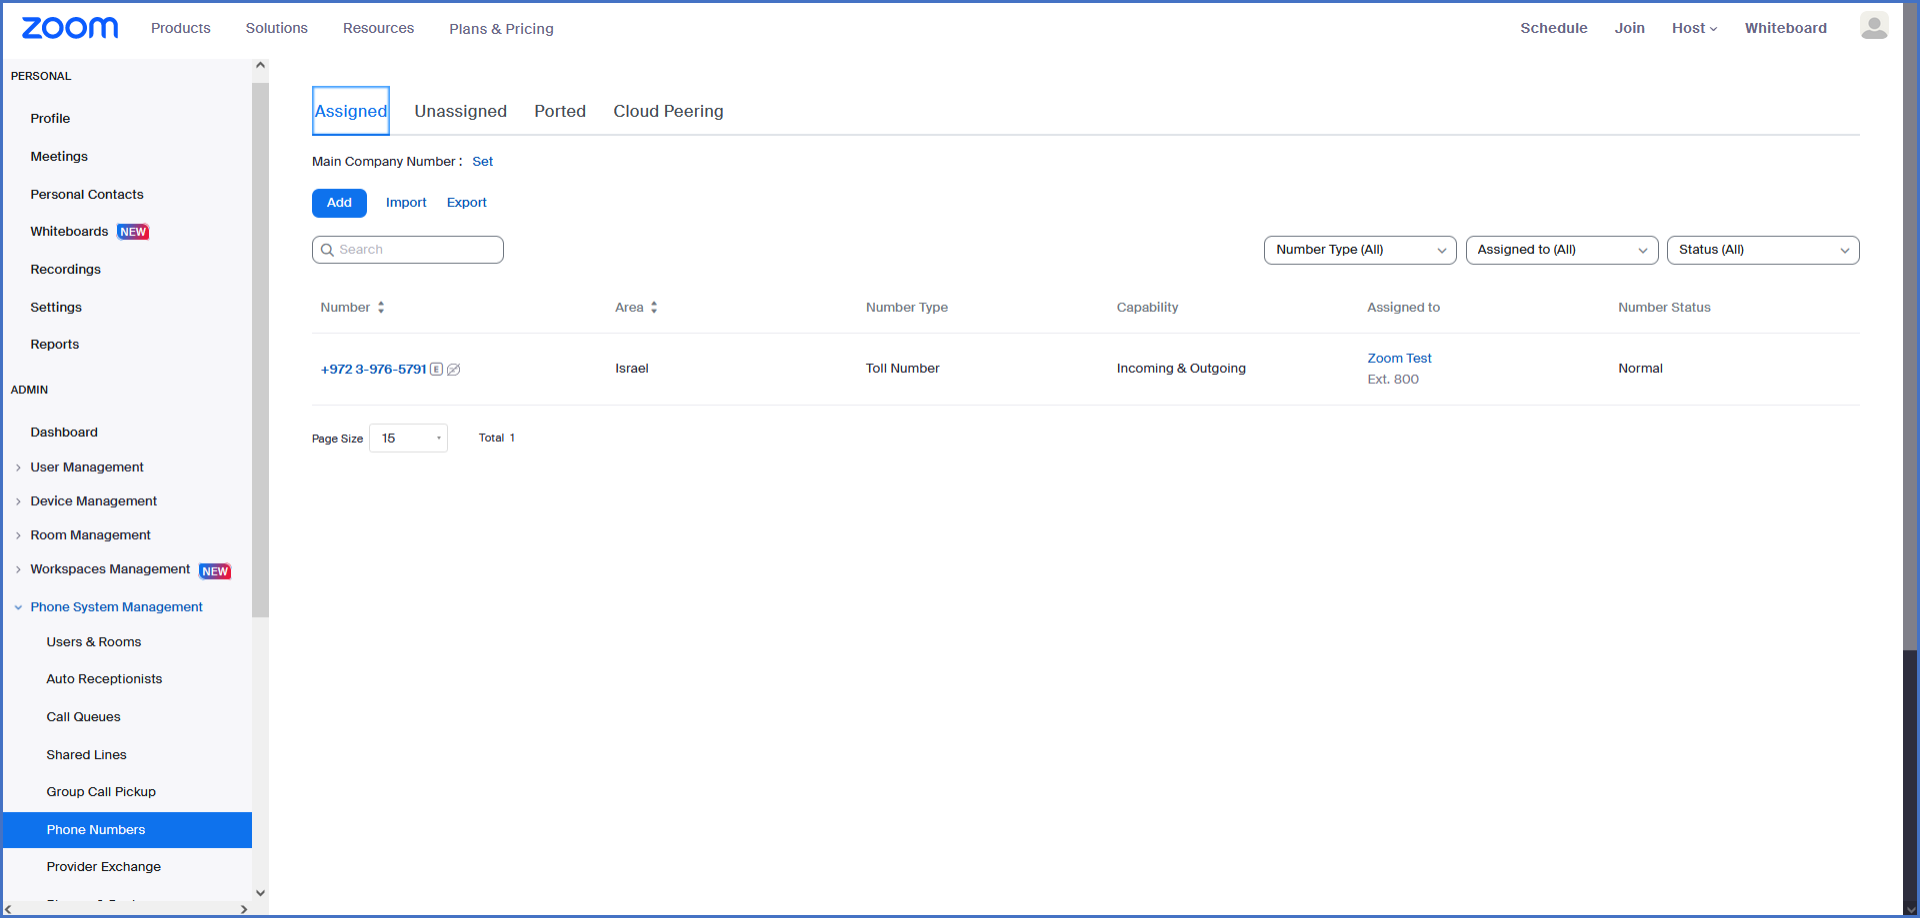Open Dashboard in the sidebar
The height and width of the screenshot is (918, 1920).
click(x=64, y=433)
